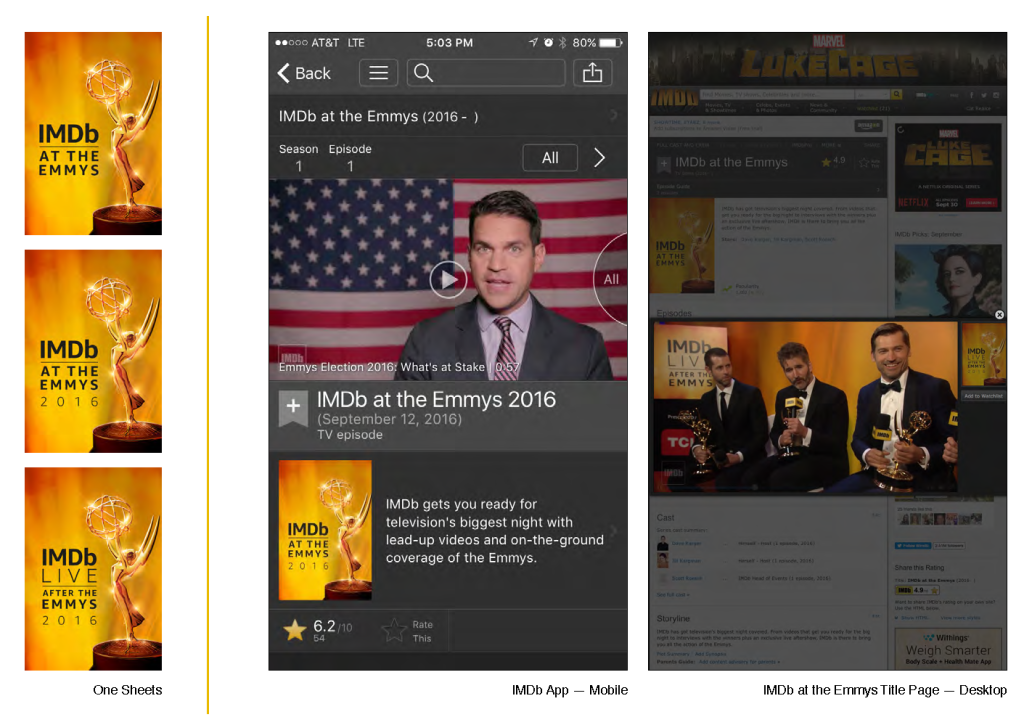Screen dimensions: 1024x725
Task: Tap the location arrow in the phone status bar
Action: pyautogui.click(x=533, y=42)
